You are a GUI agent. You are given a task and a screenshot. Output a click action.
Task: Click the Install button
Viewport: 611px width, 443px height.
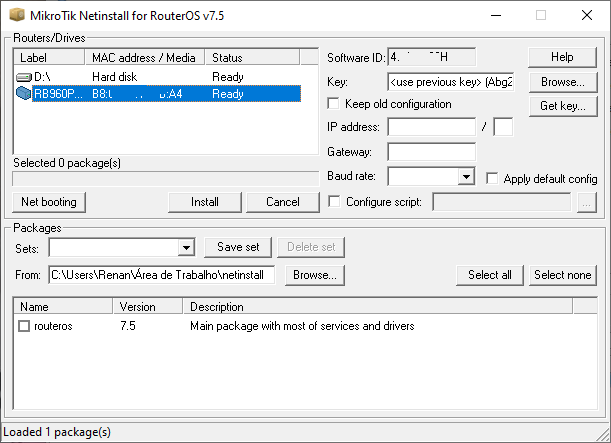tap(205, 202)
